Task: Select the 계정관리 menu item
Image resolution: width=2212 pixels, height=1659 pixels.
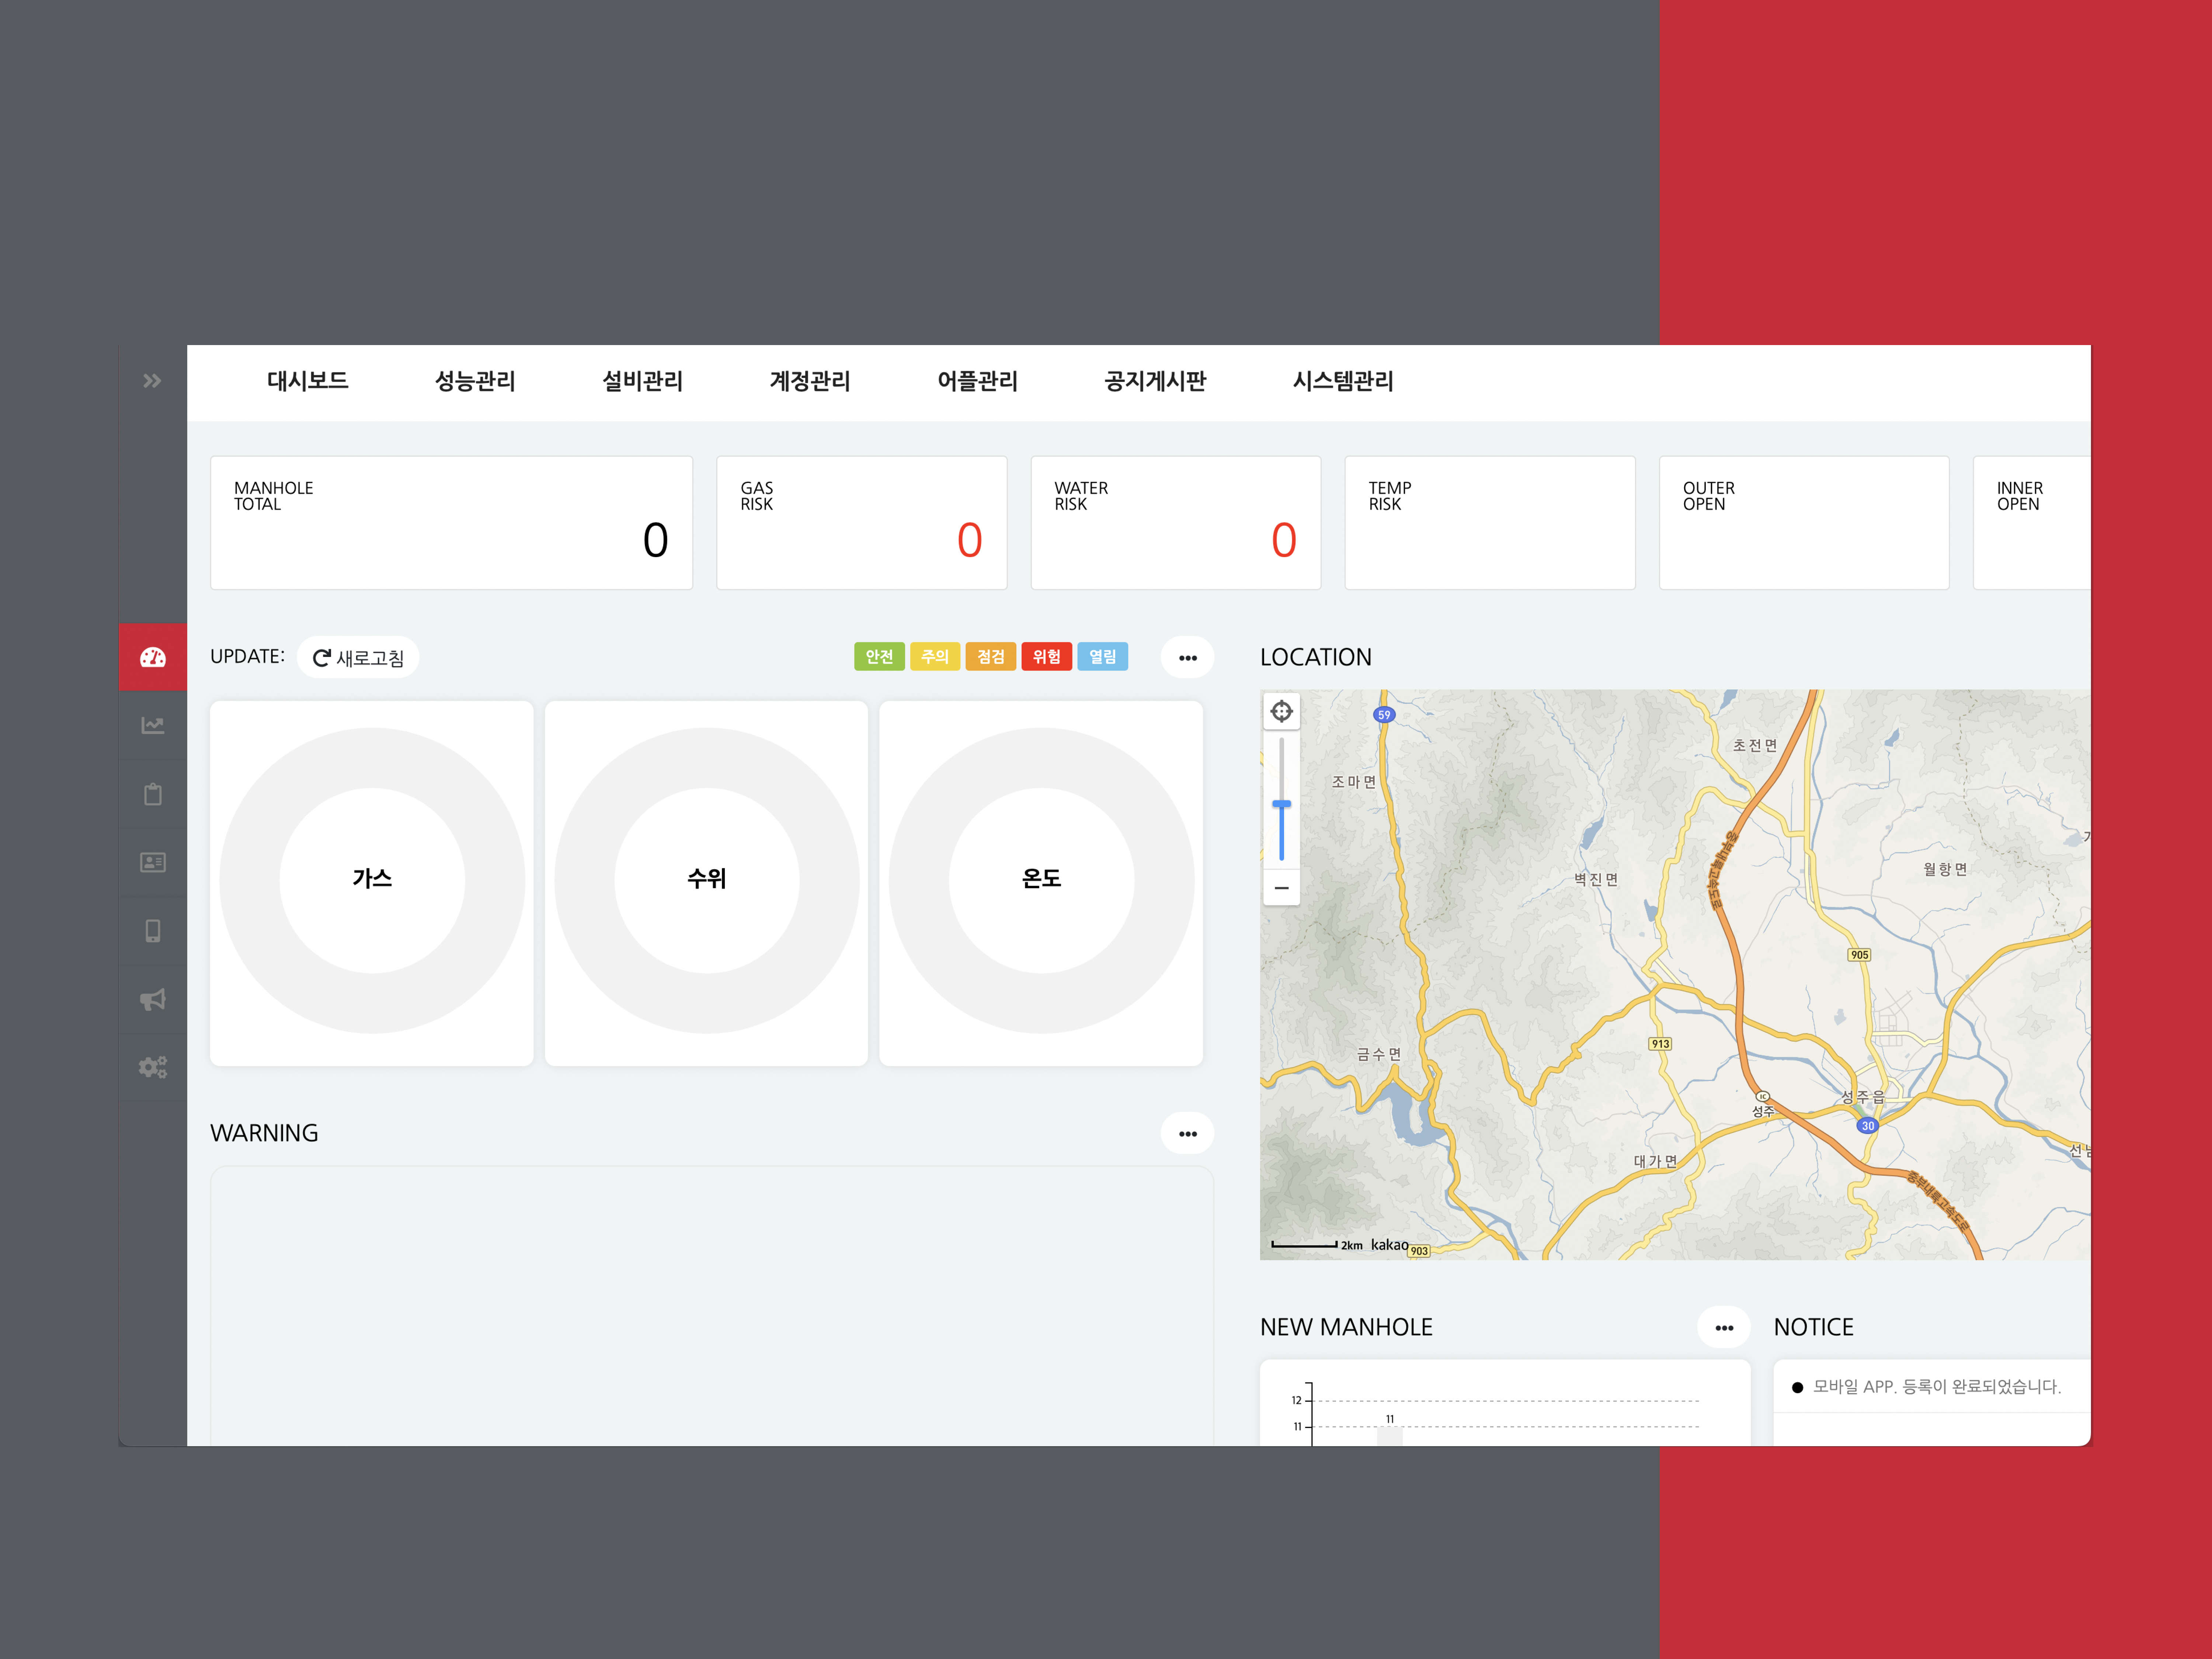Action: 810,381
